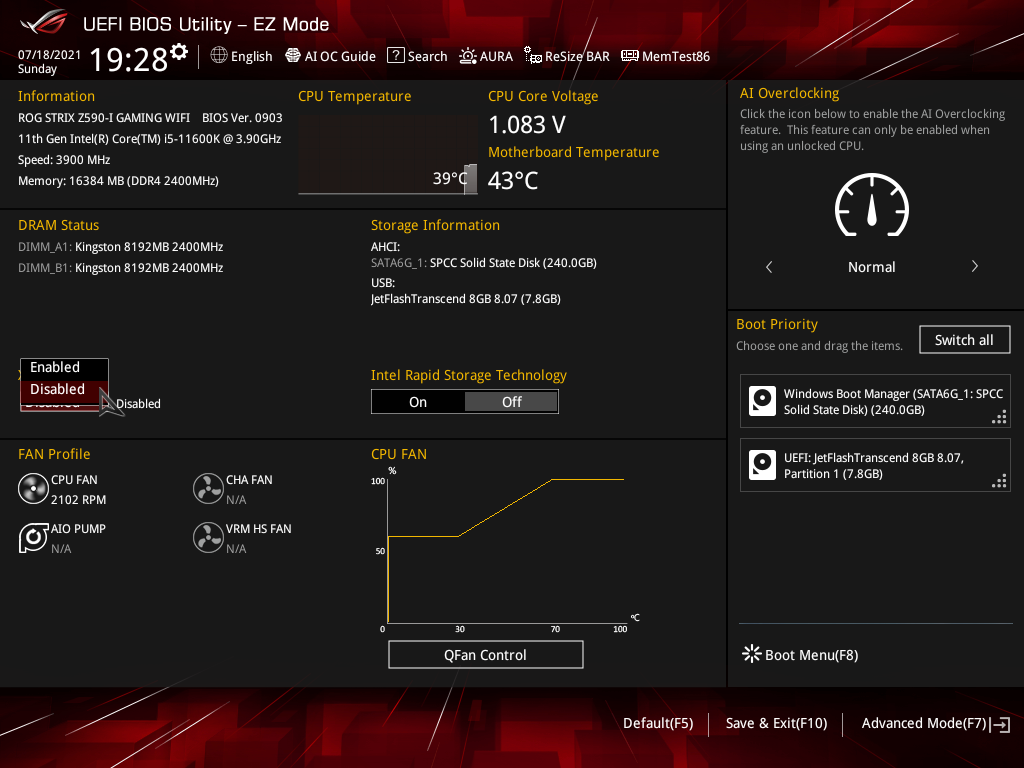The image size is (1024, 768).
Task: Select the Windows Boot Manager entry
Action: pyautogui.click(x=875, y=401)
